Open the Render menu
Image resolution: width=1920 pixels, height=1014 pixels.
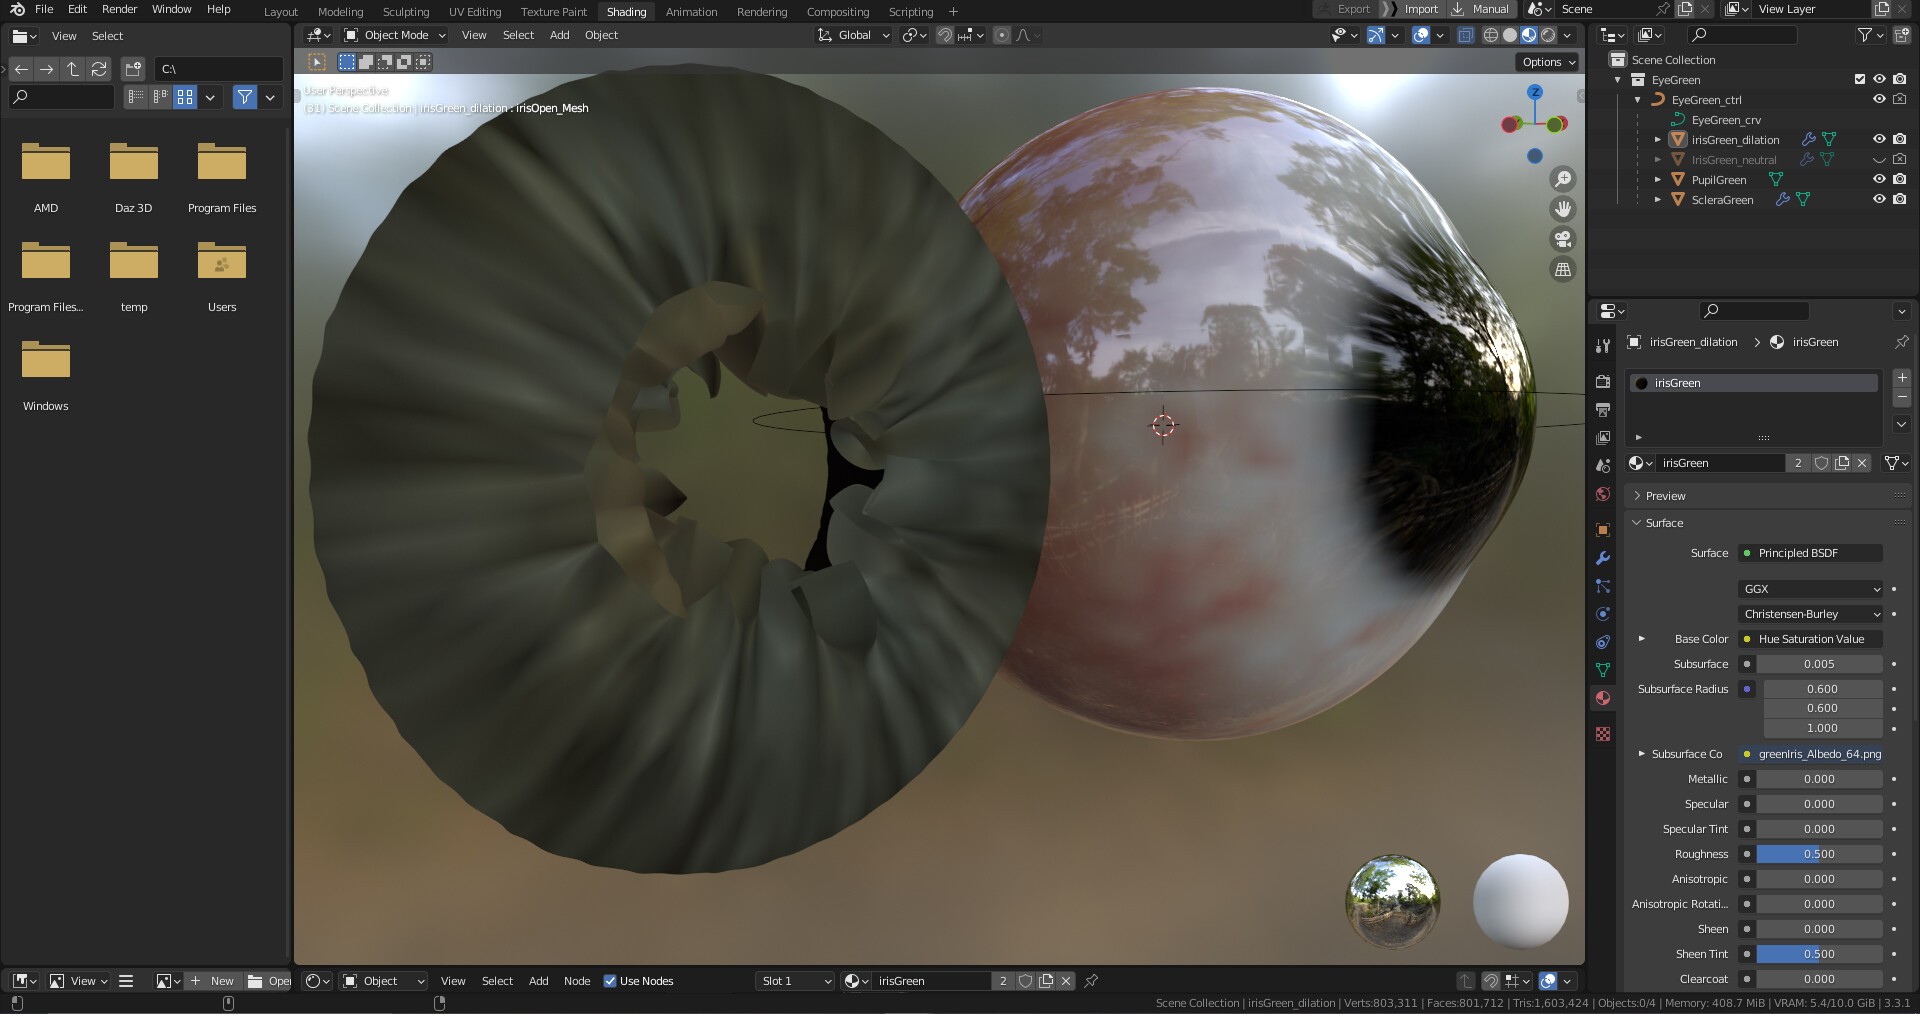click(119, 9)
